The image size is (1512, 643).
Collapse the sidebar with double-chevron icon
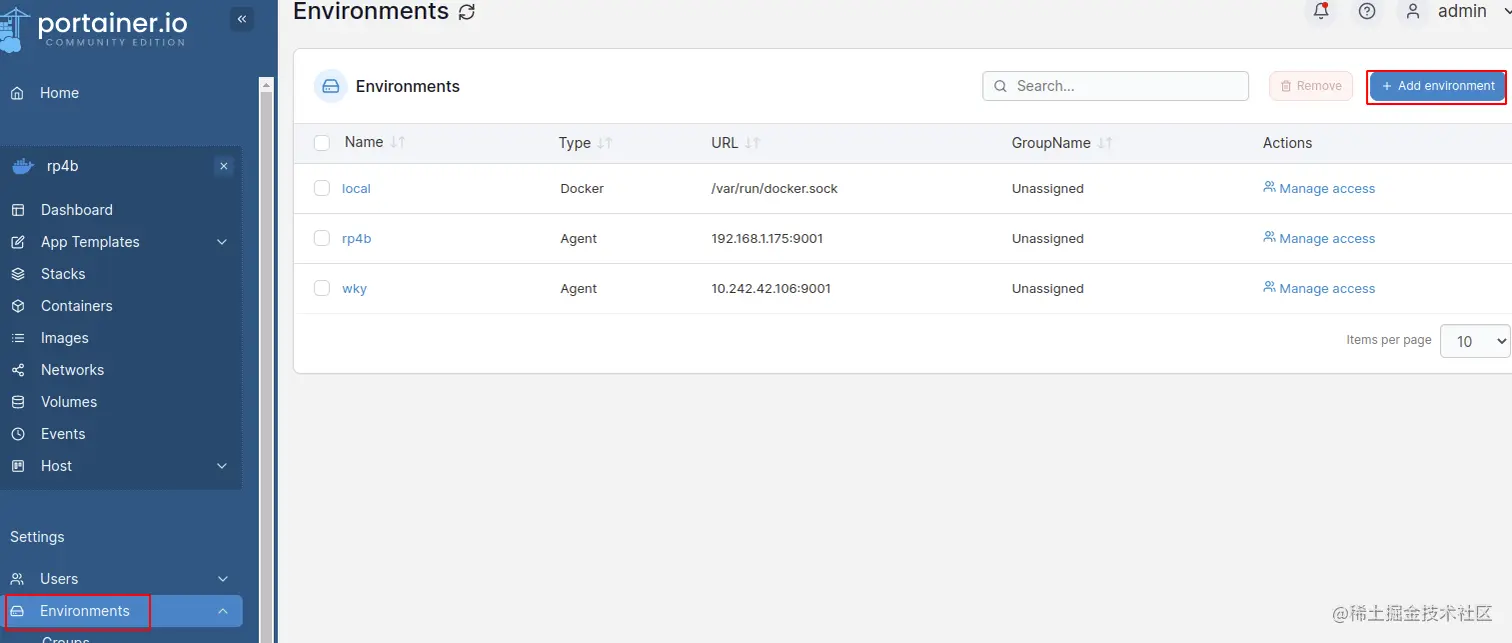click(x=241, y=18)
